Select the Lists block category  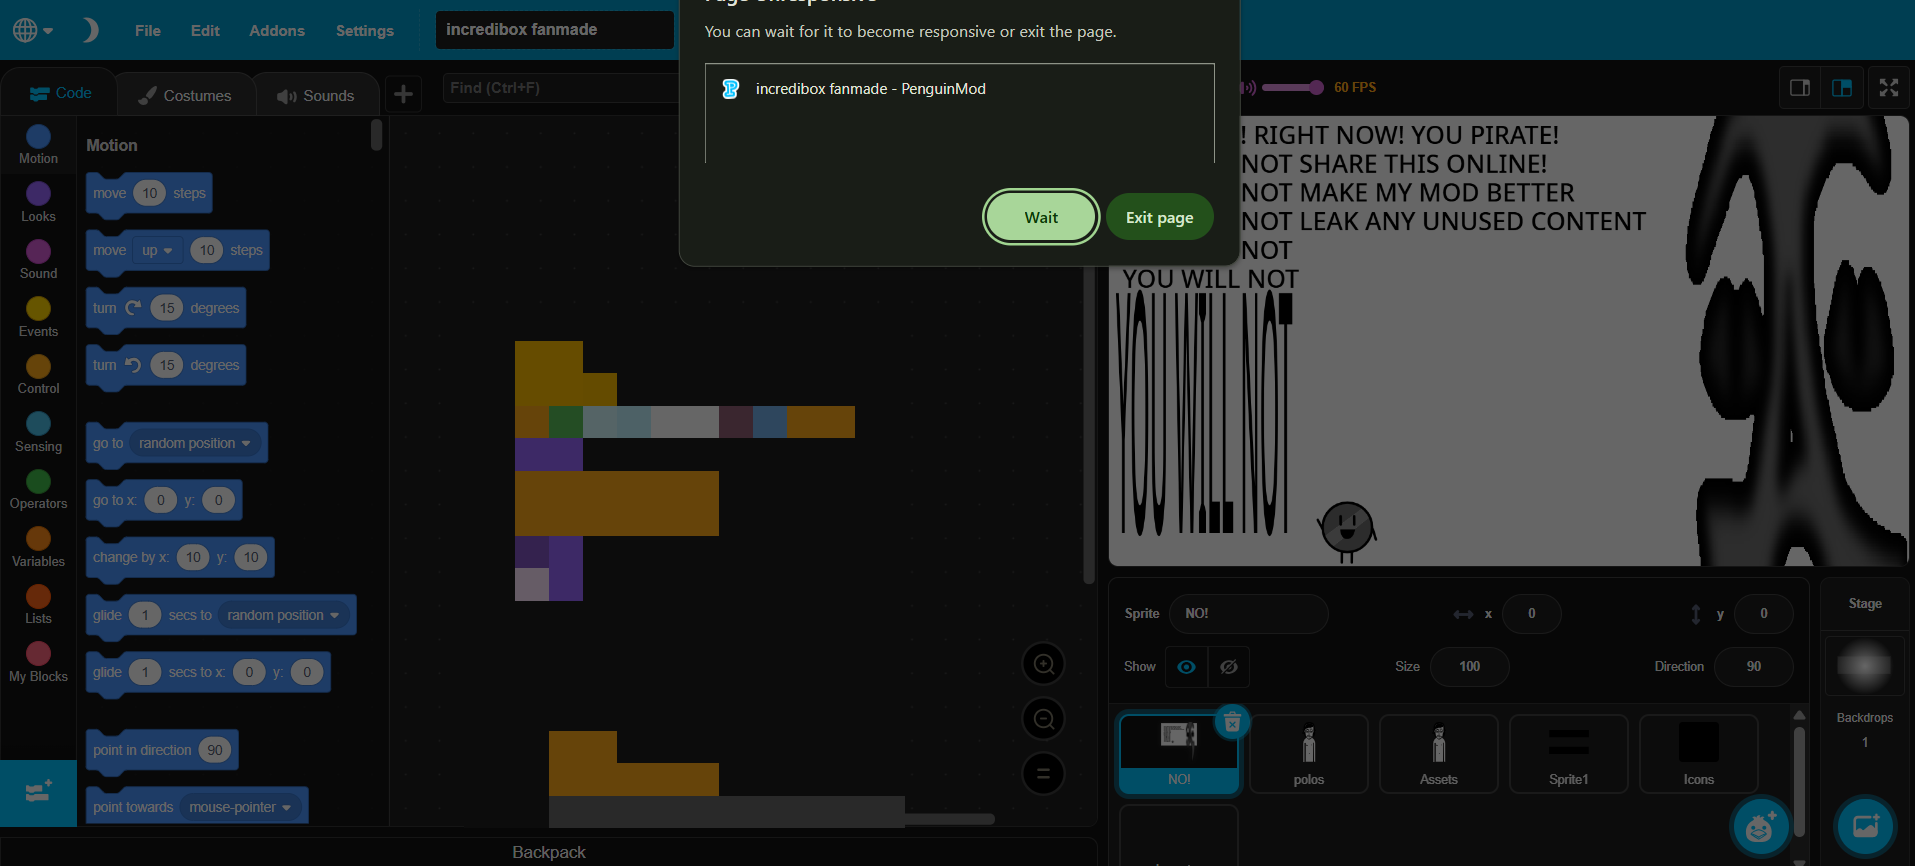pos(38,605)
